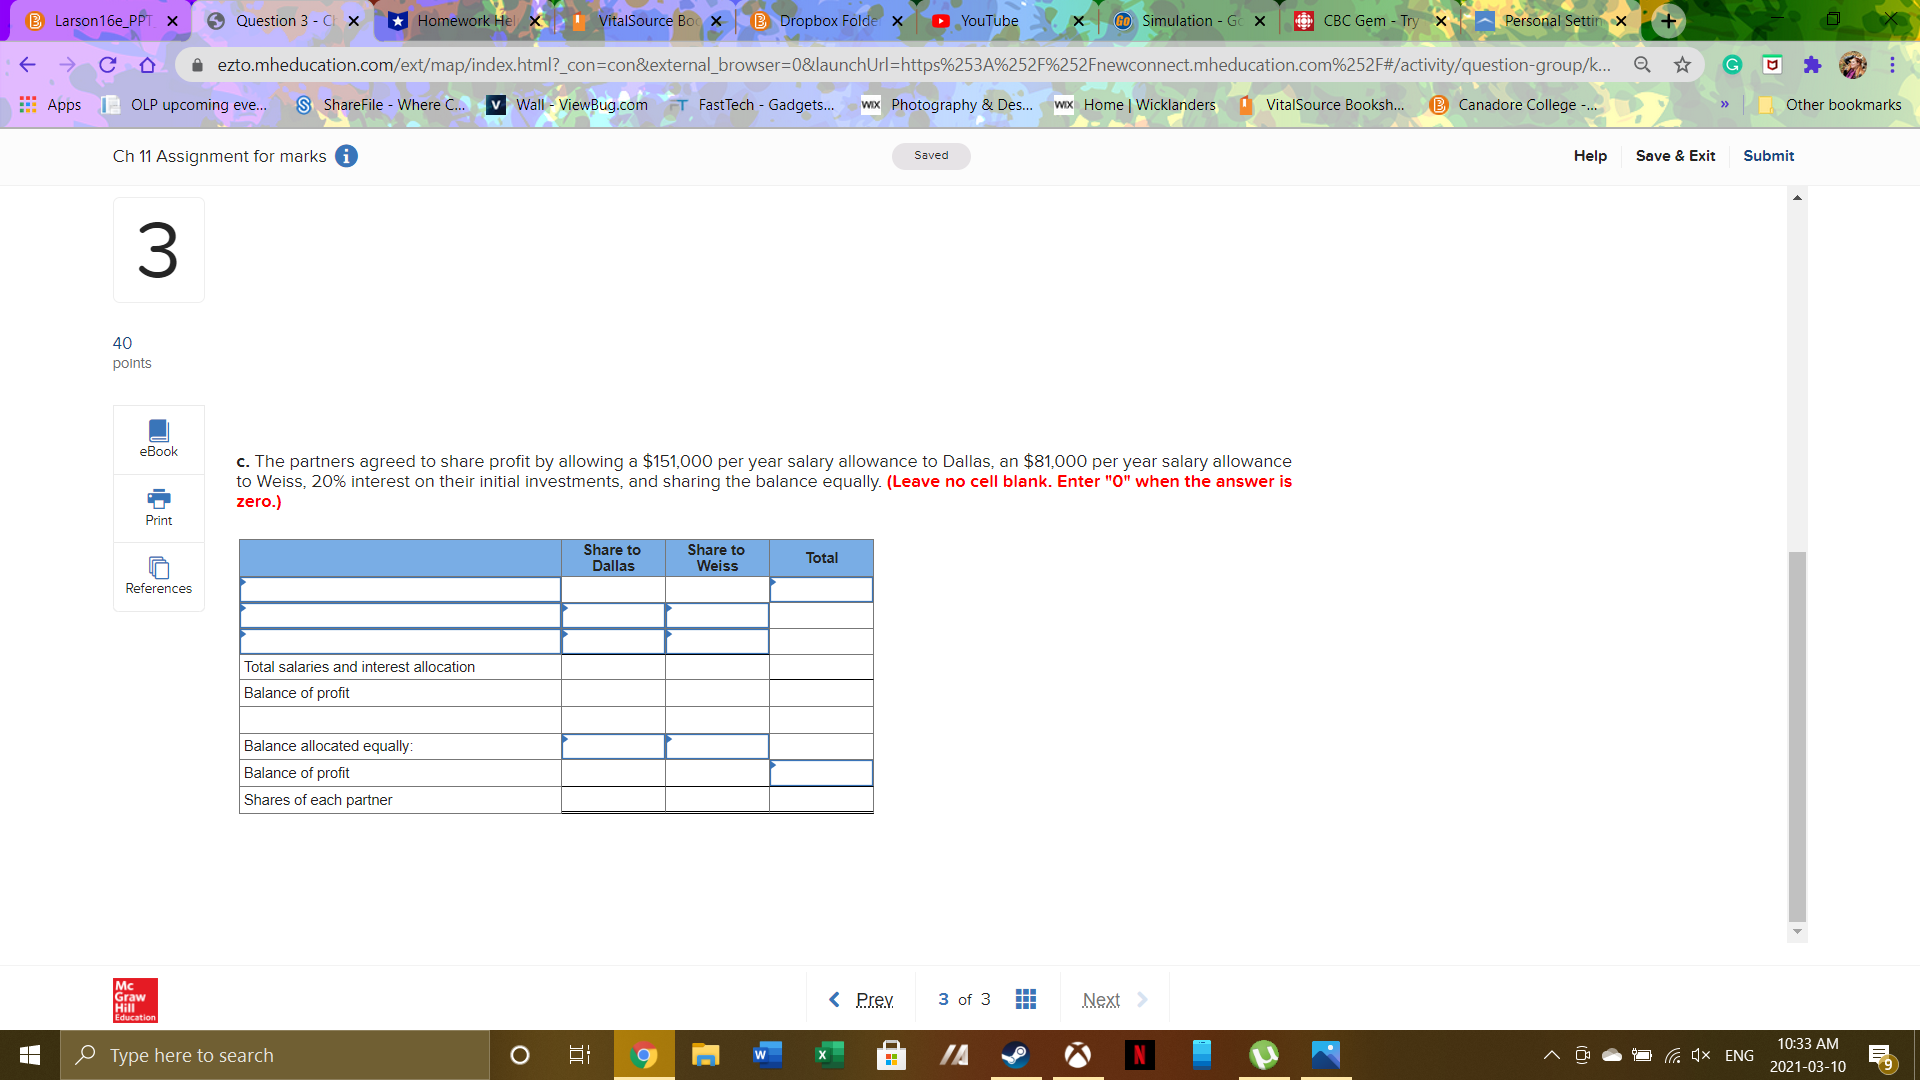Open the question navigation grid
The image size is (1920, 1080).
[1025, 998]
